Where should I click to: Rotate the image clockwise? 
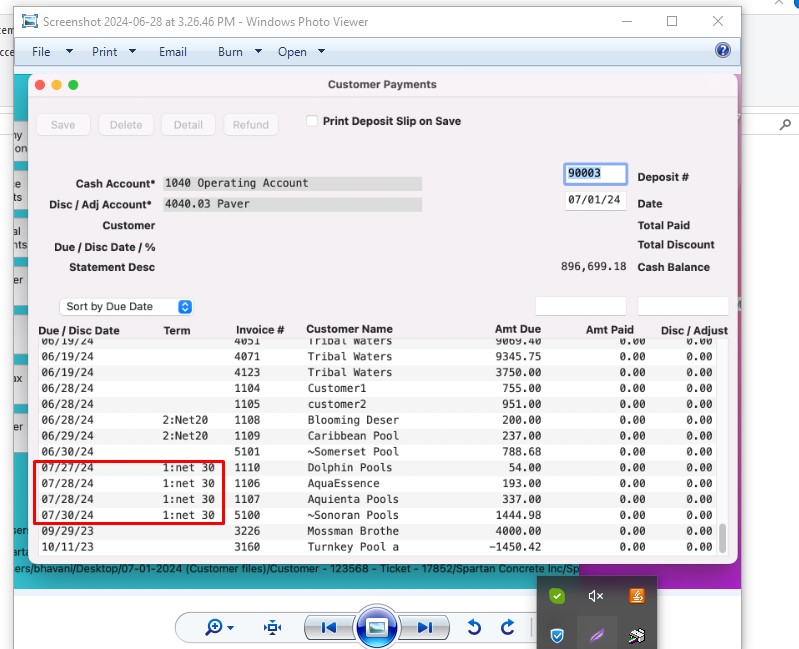click(x=508, y=627)
